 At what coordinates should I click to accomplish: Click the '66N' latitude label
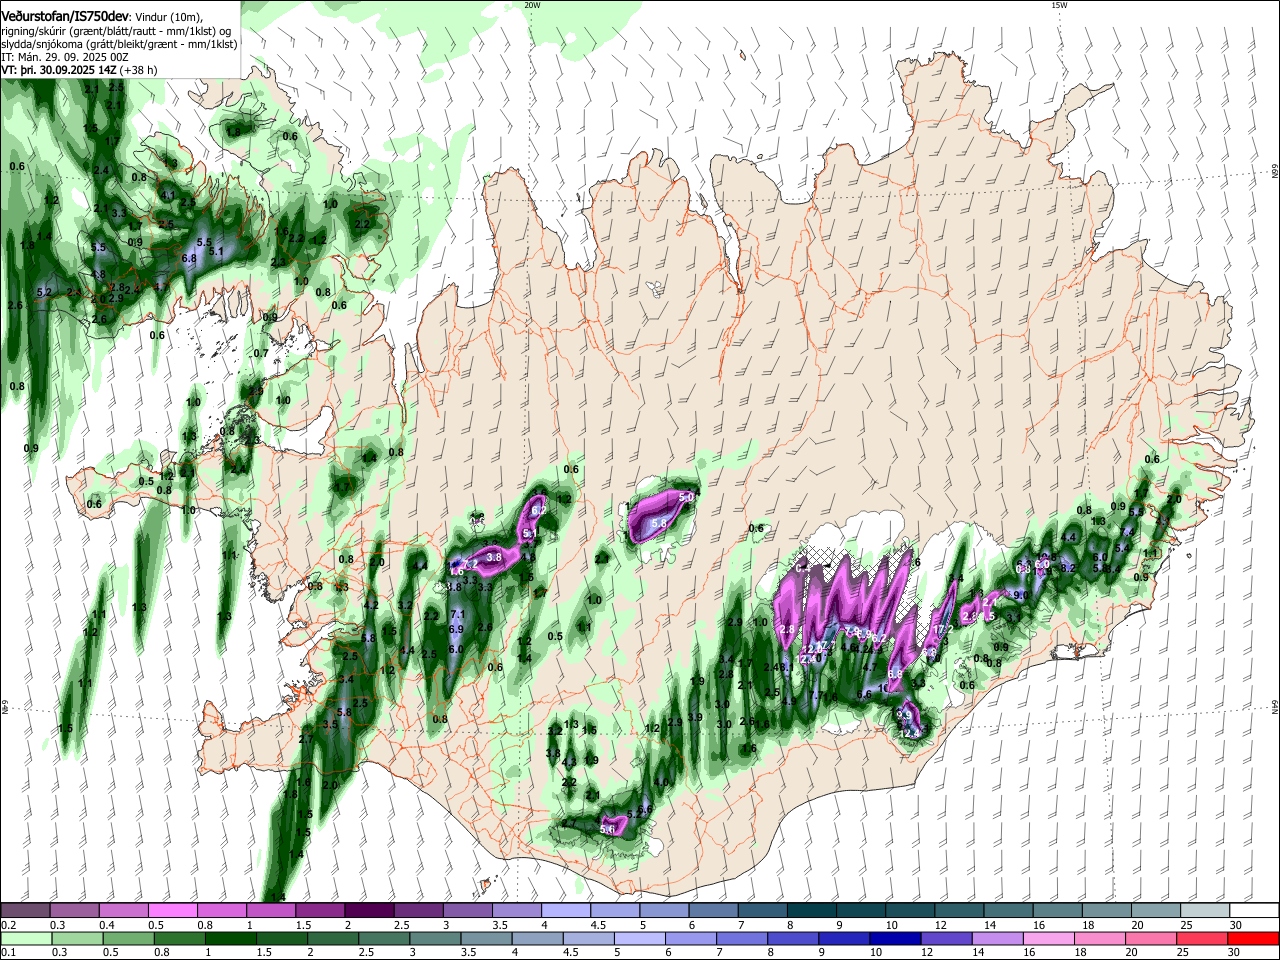pos(1275,172)
